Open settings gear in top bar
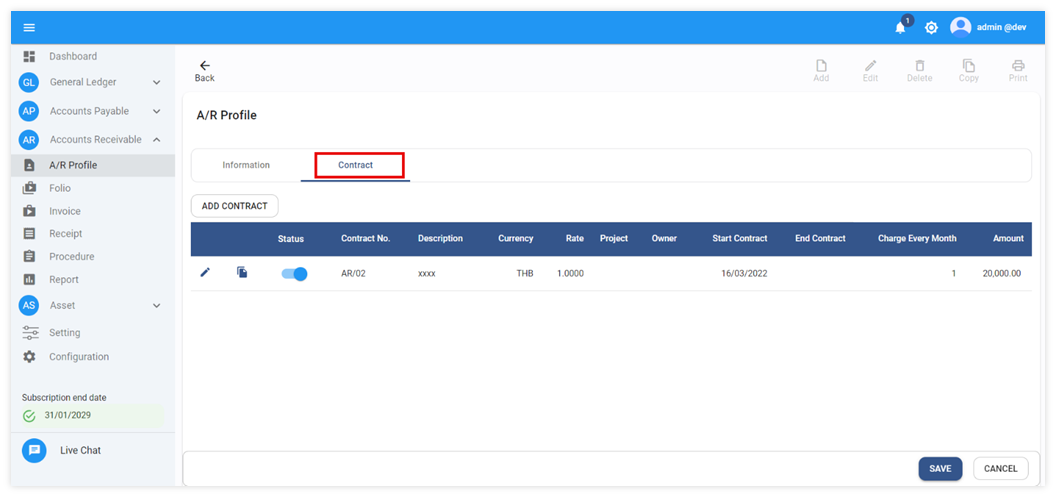Viewport: 1056px width, 497px height. pyautogui.click(x=931, y=28)
